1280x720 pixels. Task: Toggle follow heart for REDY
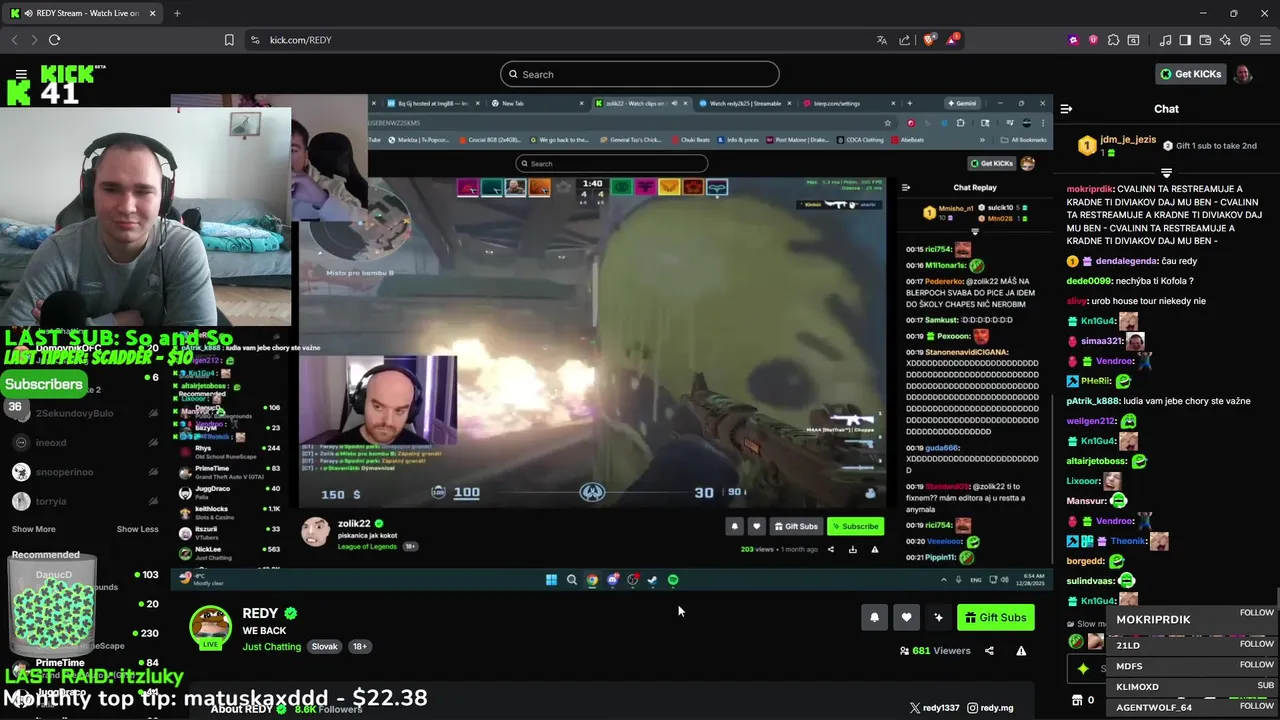[906, 618]
